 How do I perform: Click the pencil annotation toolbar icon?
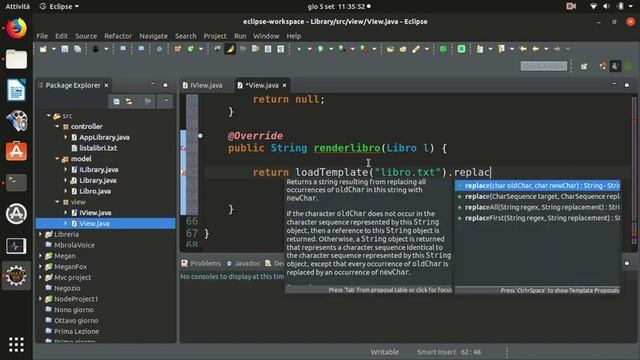tap(416, 49)
